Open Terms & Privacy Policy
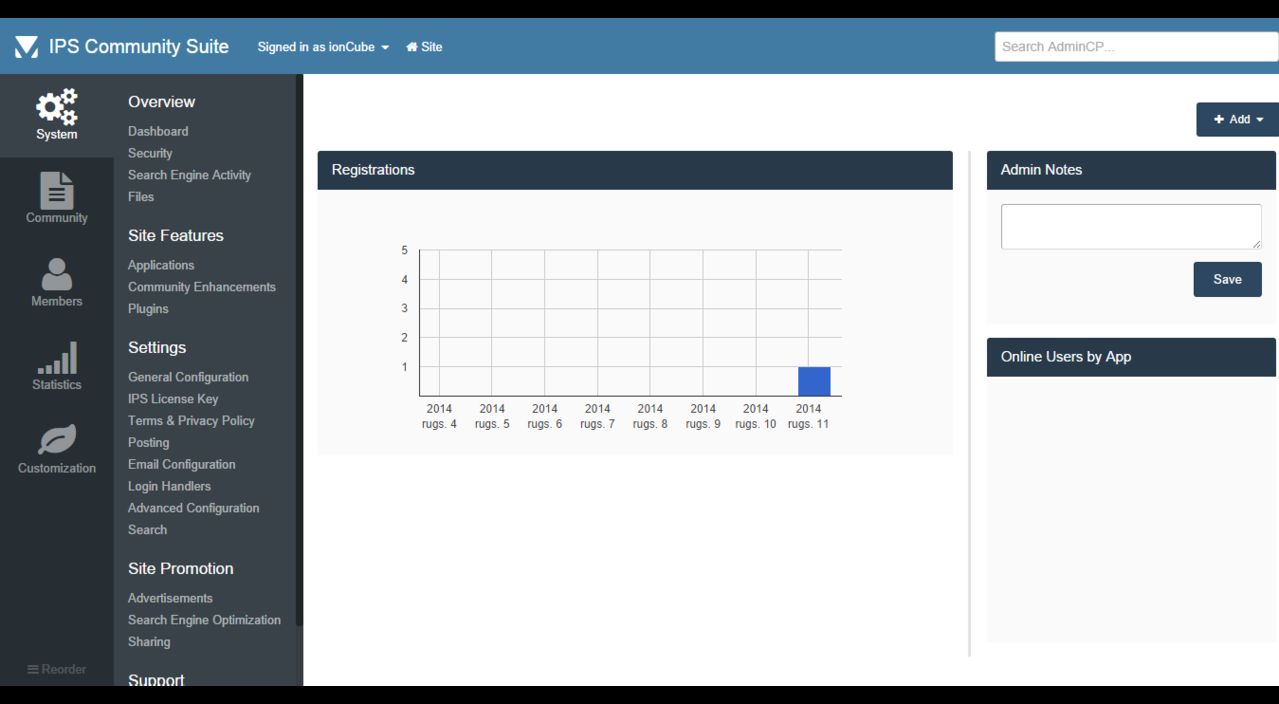Screen dimensions: 1279x704 (x=191, y=421)
